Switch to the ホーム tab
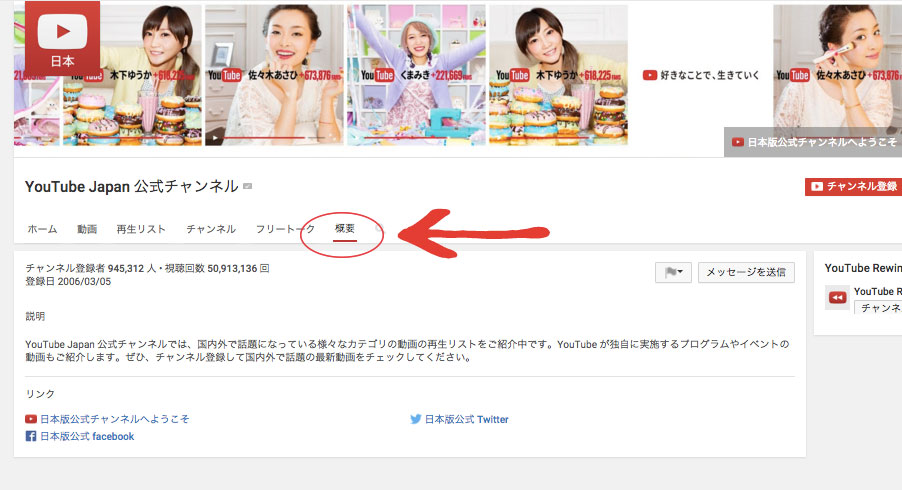Image resolution: width=902 pixels, height=490 pixels. [x=43, y=229]
